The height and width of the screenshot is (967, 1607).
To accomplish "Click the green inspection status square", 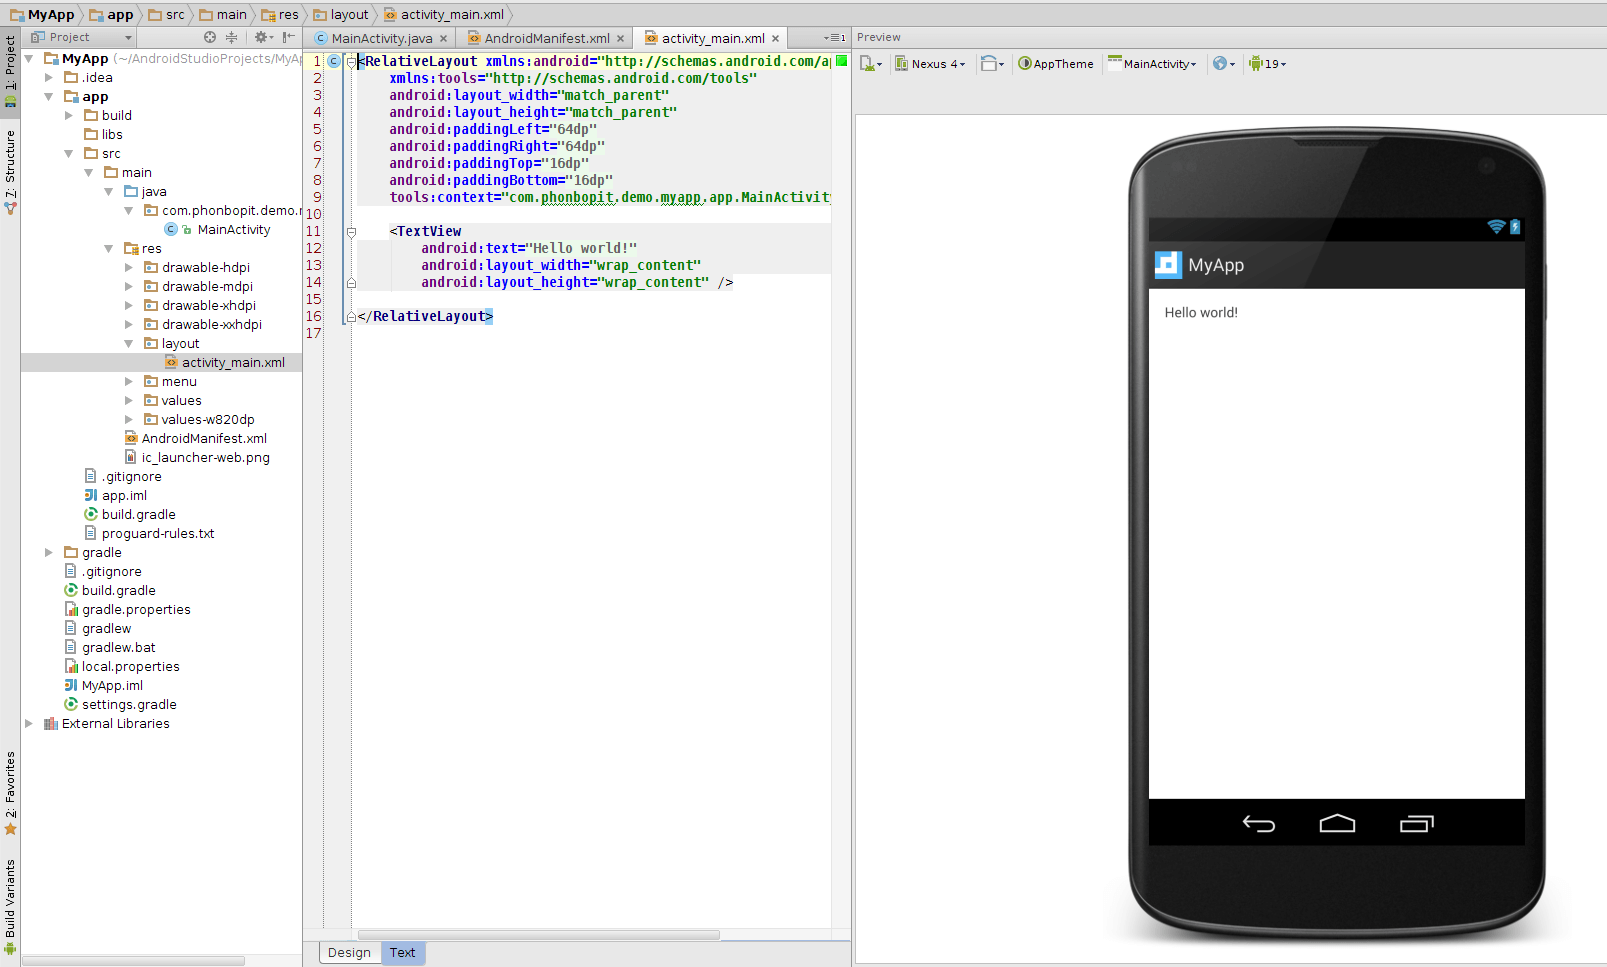I will point(841,61).
